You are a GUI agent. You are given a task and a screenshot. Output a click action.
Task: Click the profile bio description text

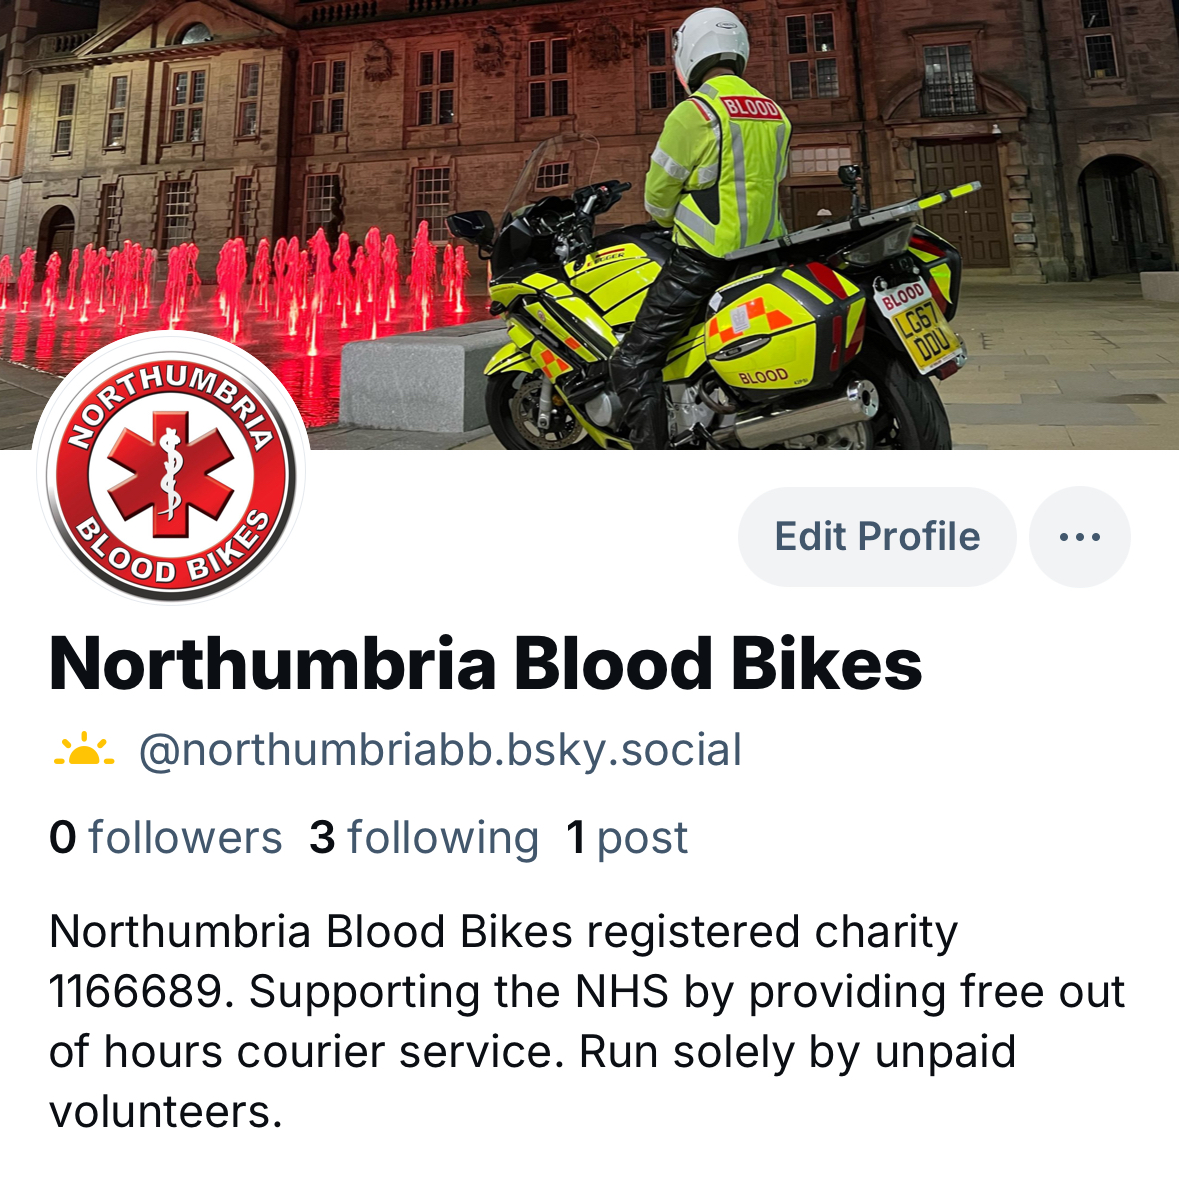pyautogui.click(x=586, y=1022)
